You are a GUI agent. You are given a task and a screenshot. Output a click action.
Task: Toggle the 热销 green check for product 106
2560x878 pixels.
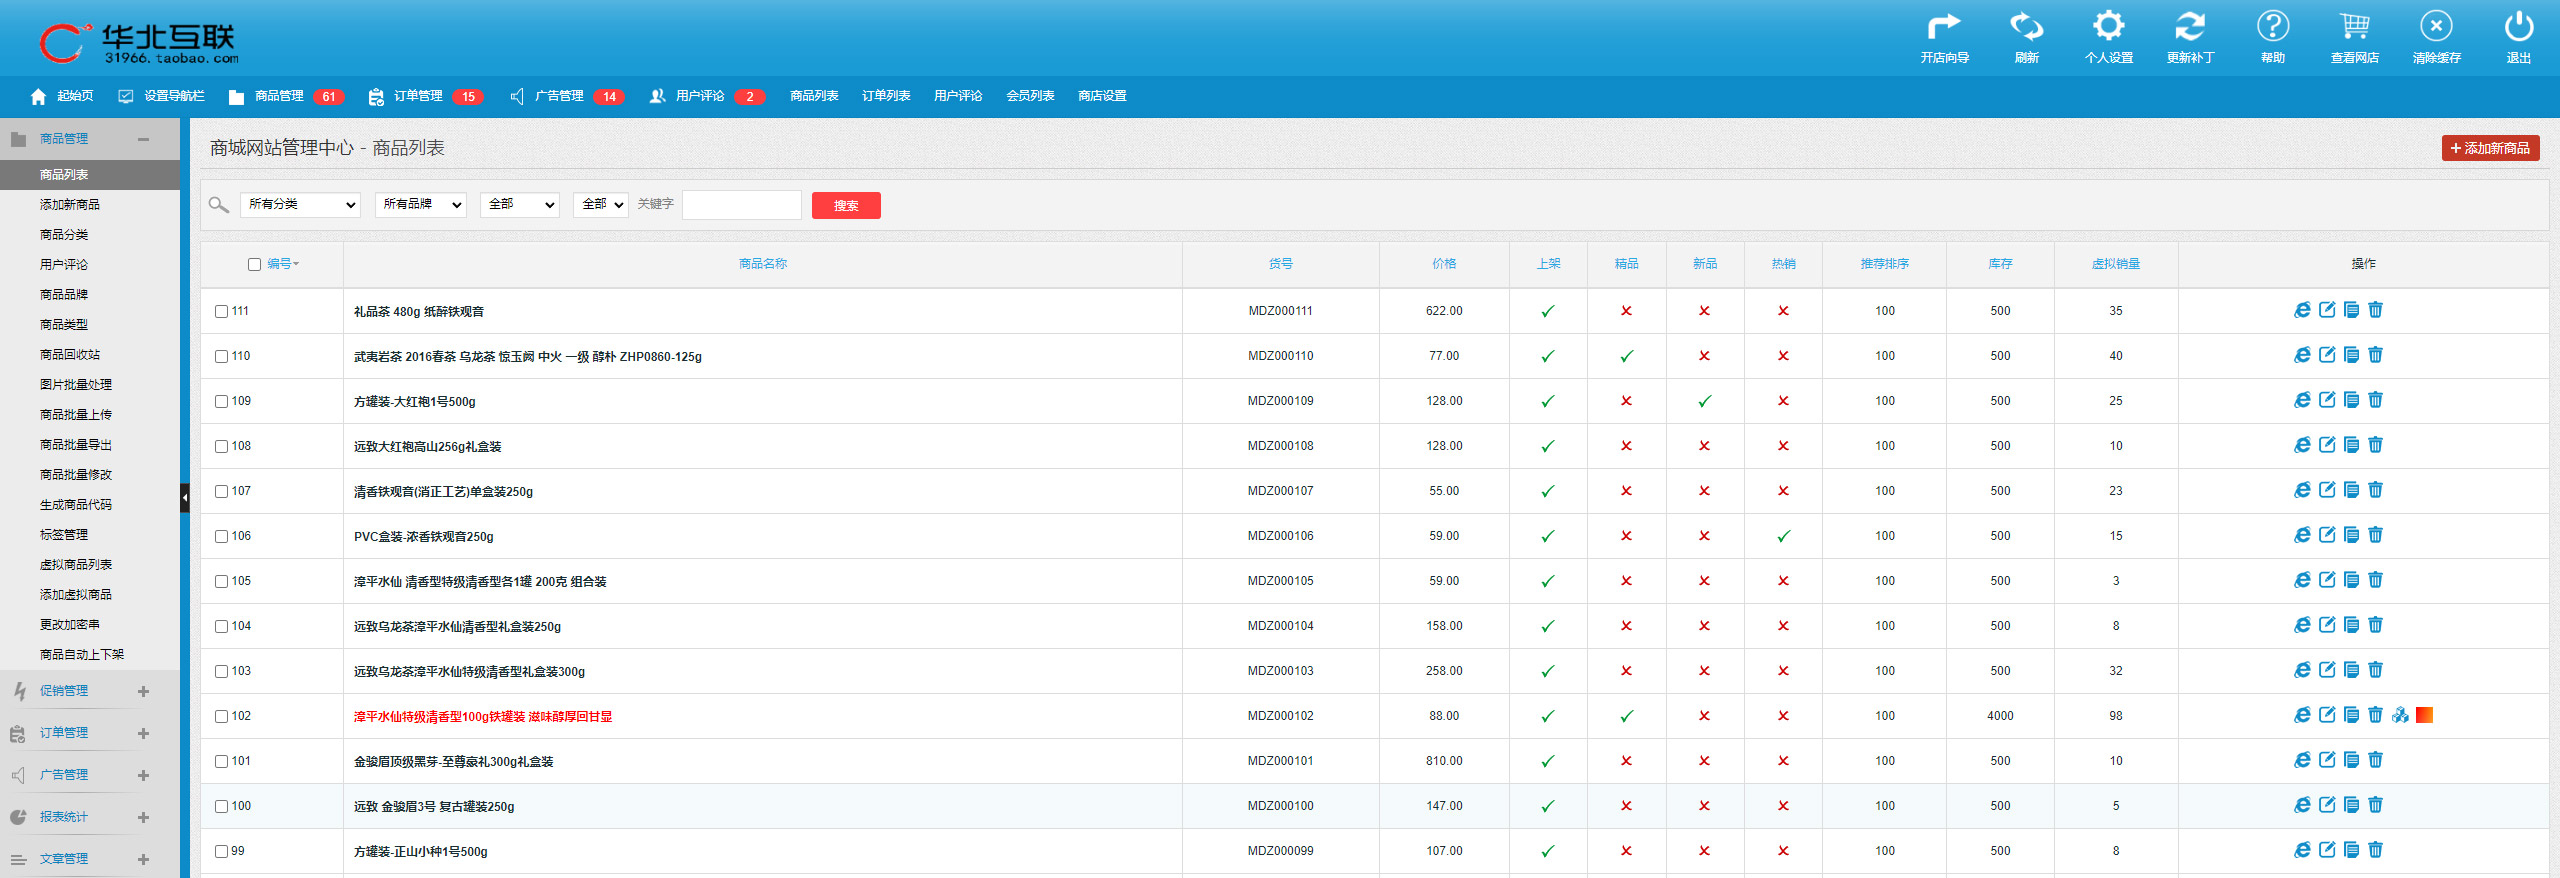[1783, 536]
